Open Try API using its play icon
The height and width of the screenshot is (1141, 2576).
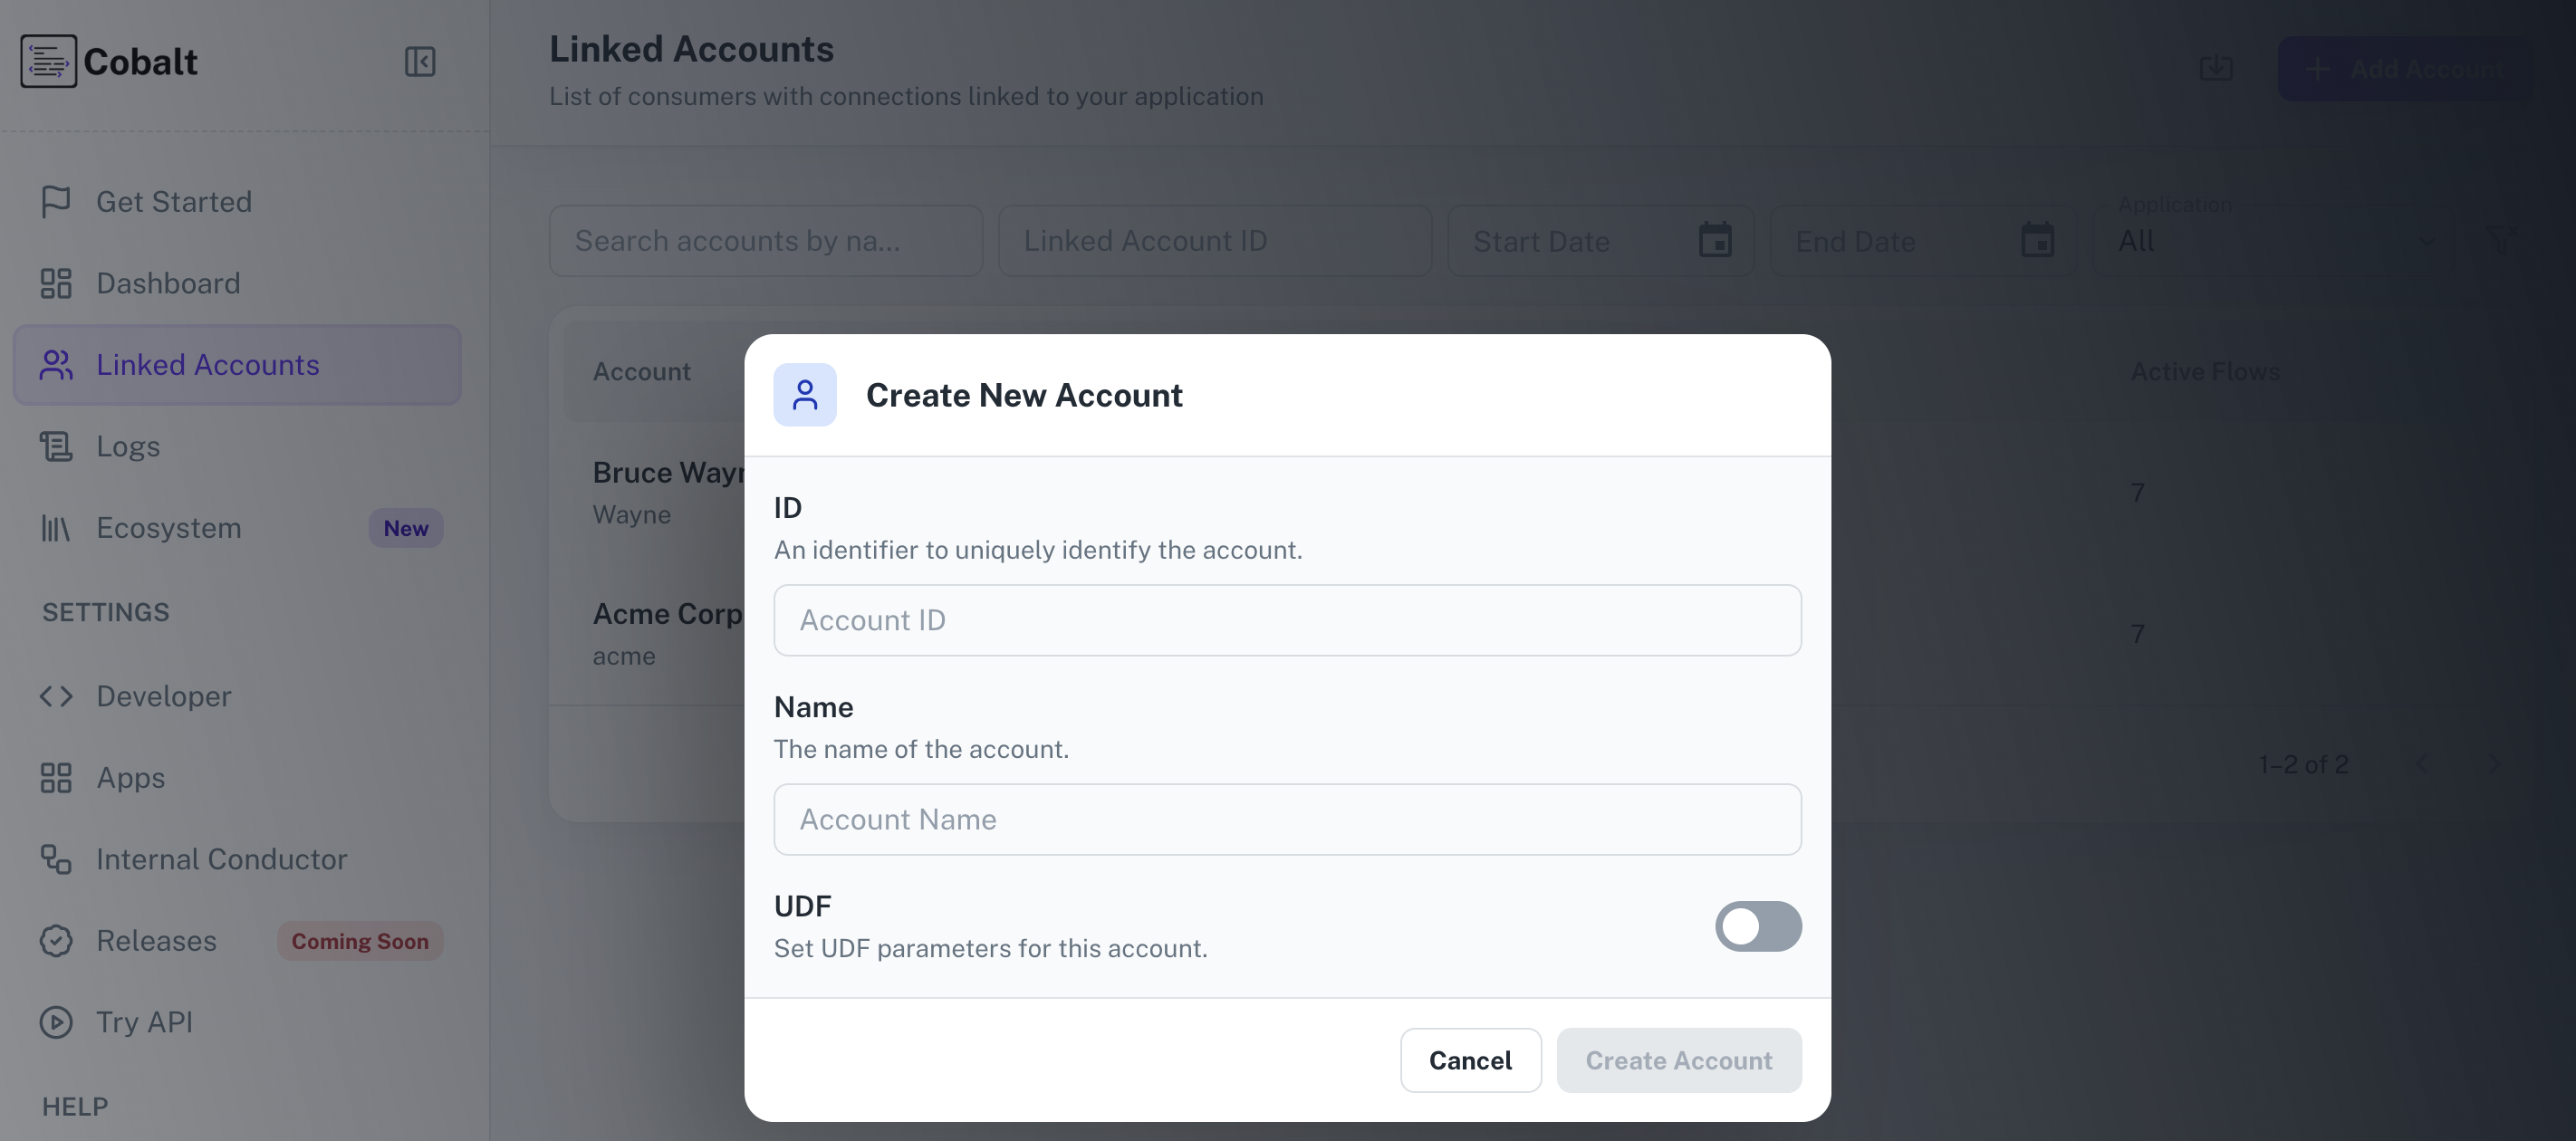coord(56,1022)
